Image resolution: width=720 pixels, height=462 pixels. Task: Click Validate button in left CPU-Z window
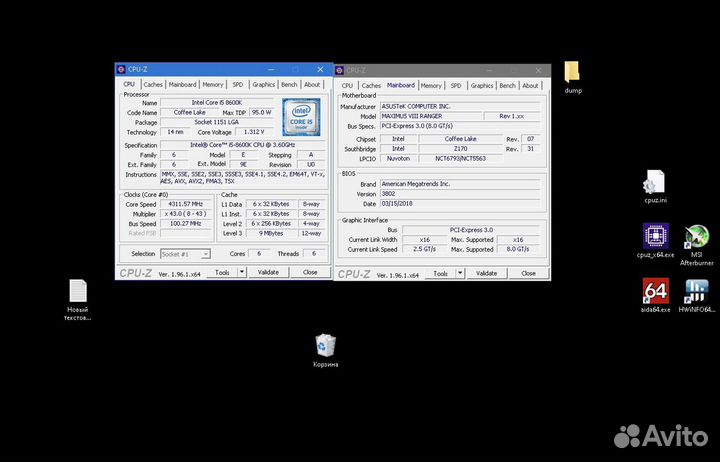[268, 272]
